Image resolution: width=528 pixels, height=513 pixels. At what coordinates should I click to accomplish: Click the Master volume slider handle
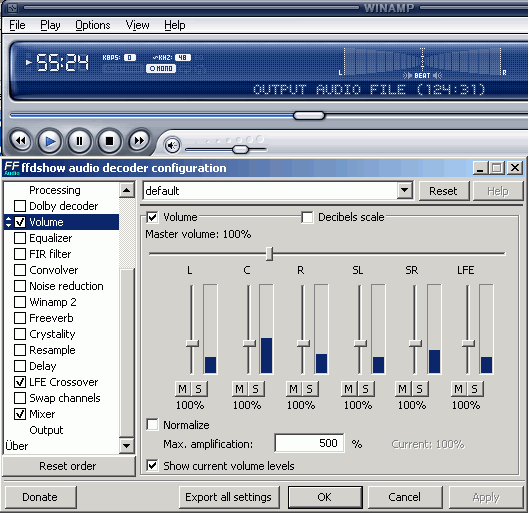coord(269,254)
